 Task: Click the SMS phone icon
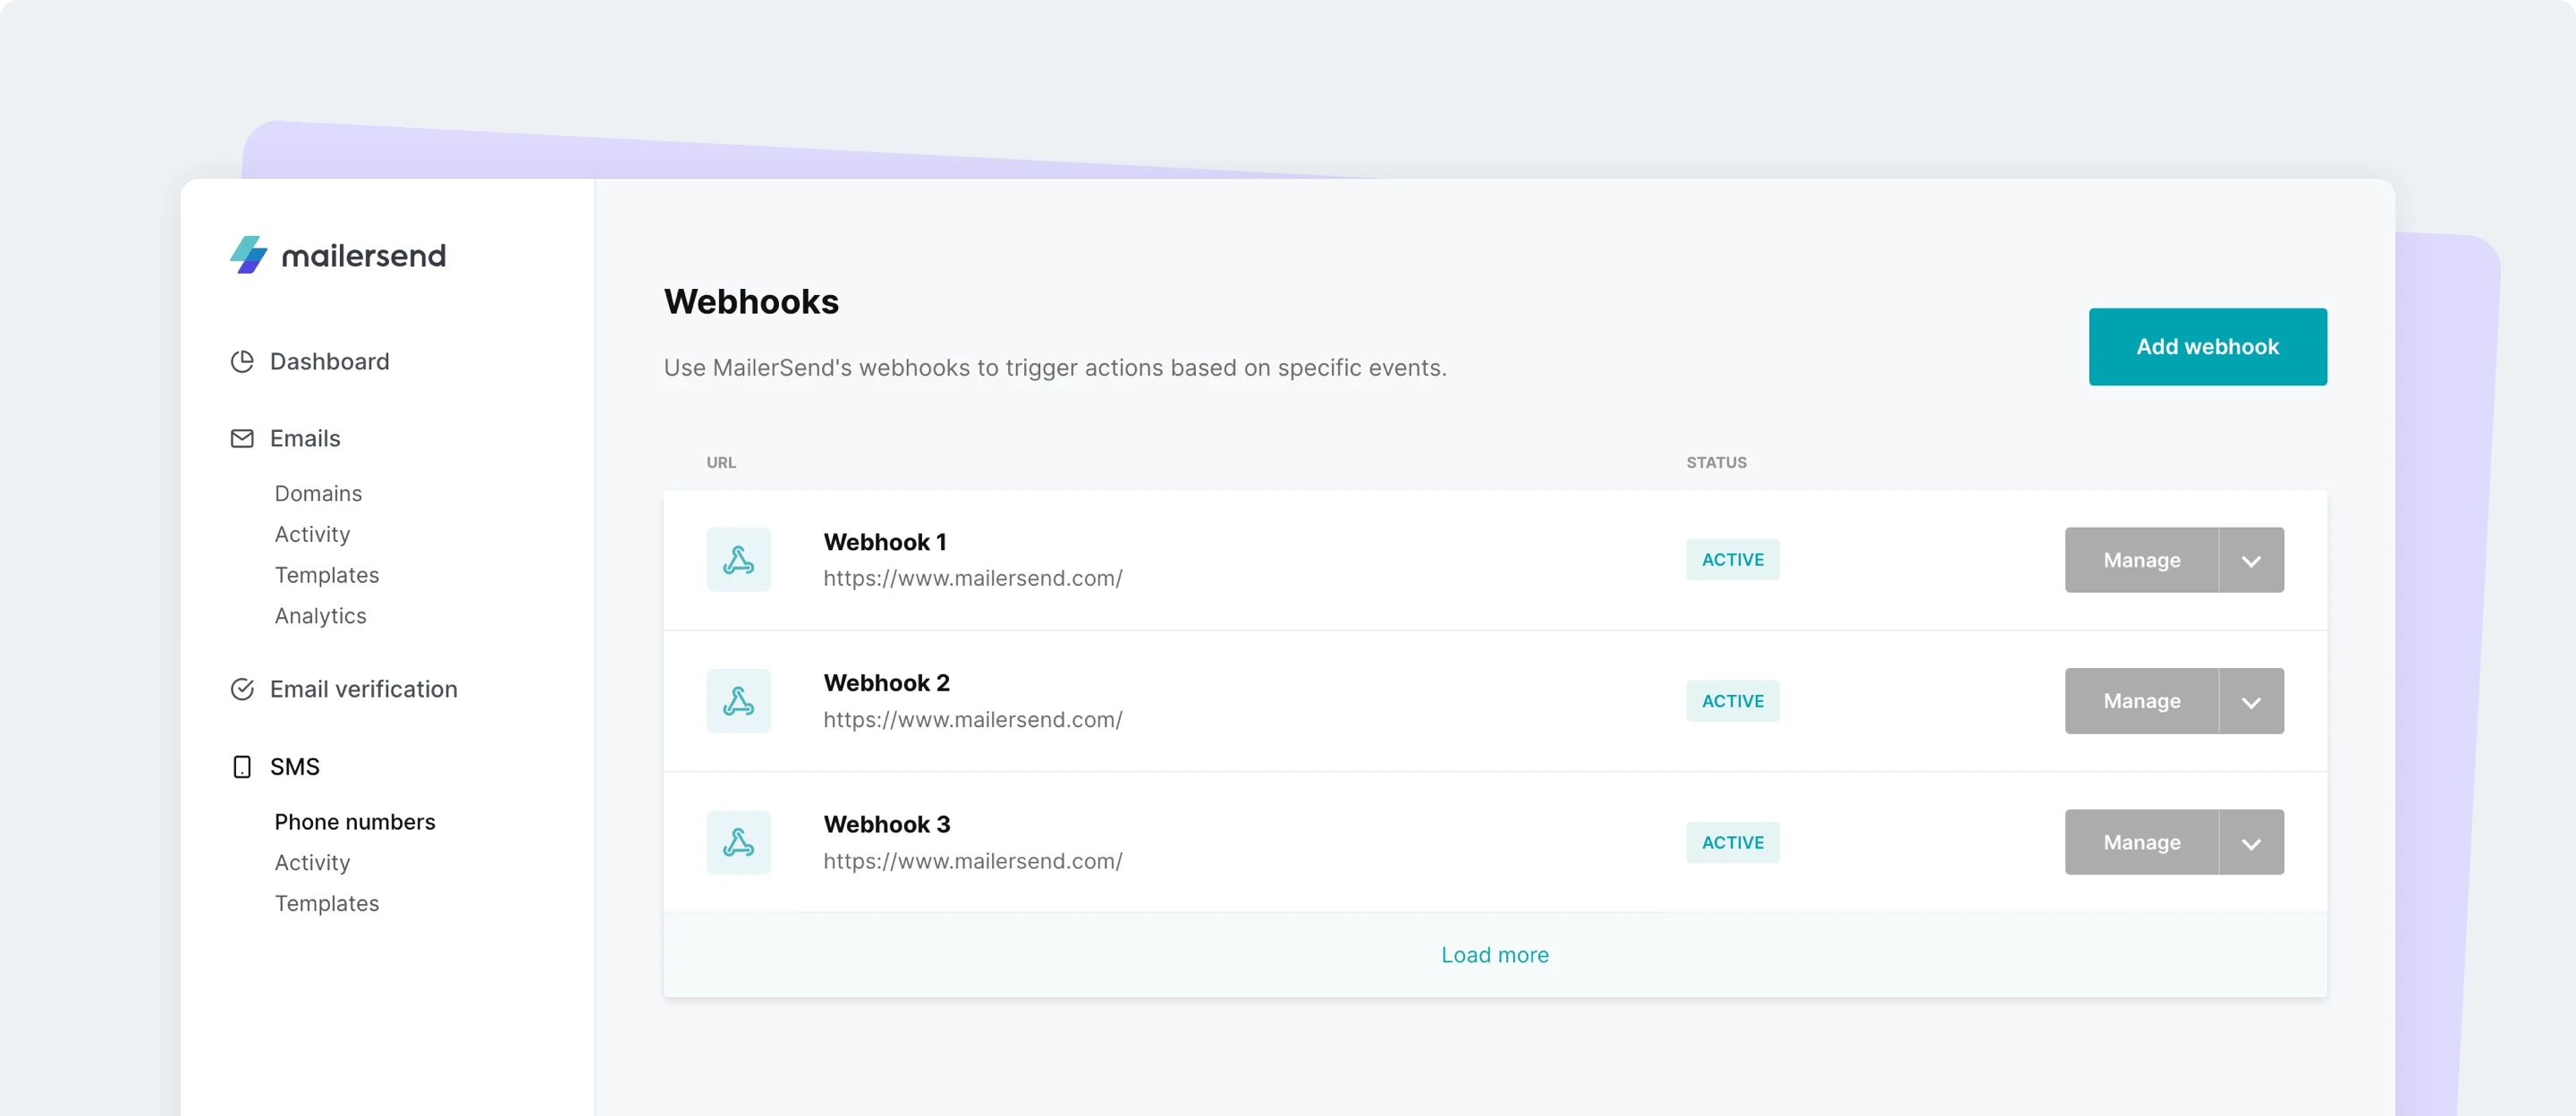coord(242,766)
